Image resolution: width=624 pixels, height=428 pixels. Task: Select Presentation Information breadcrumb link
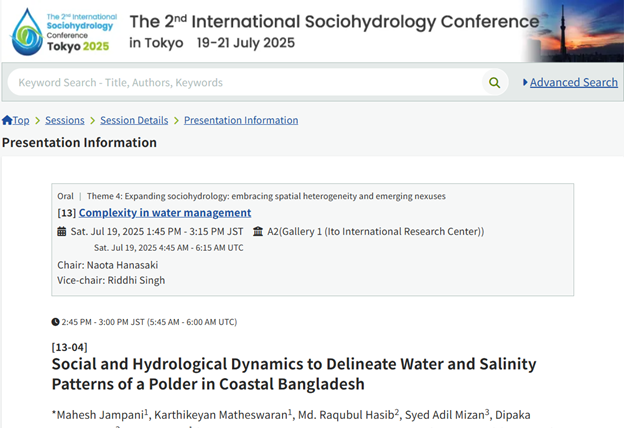point(241,121)
